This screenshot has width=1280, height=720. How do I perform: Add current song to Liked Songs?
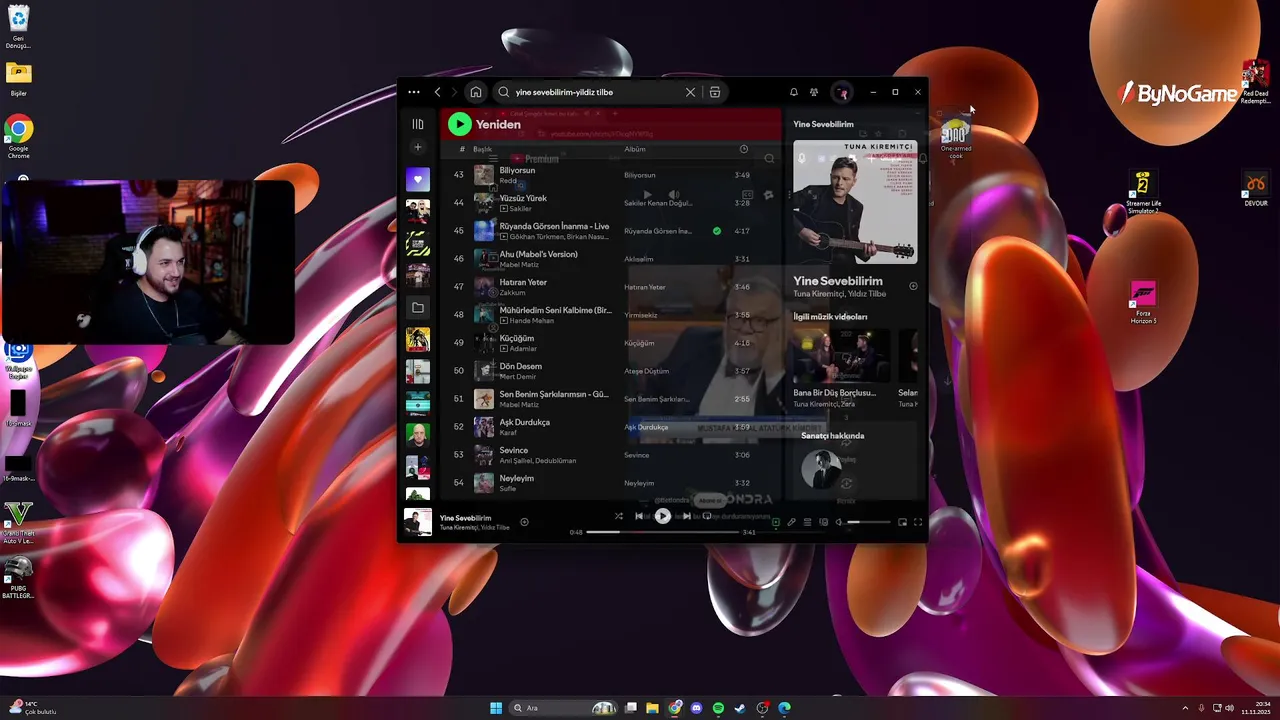point(524,522)
